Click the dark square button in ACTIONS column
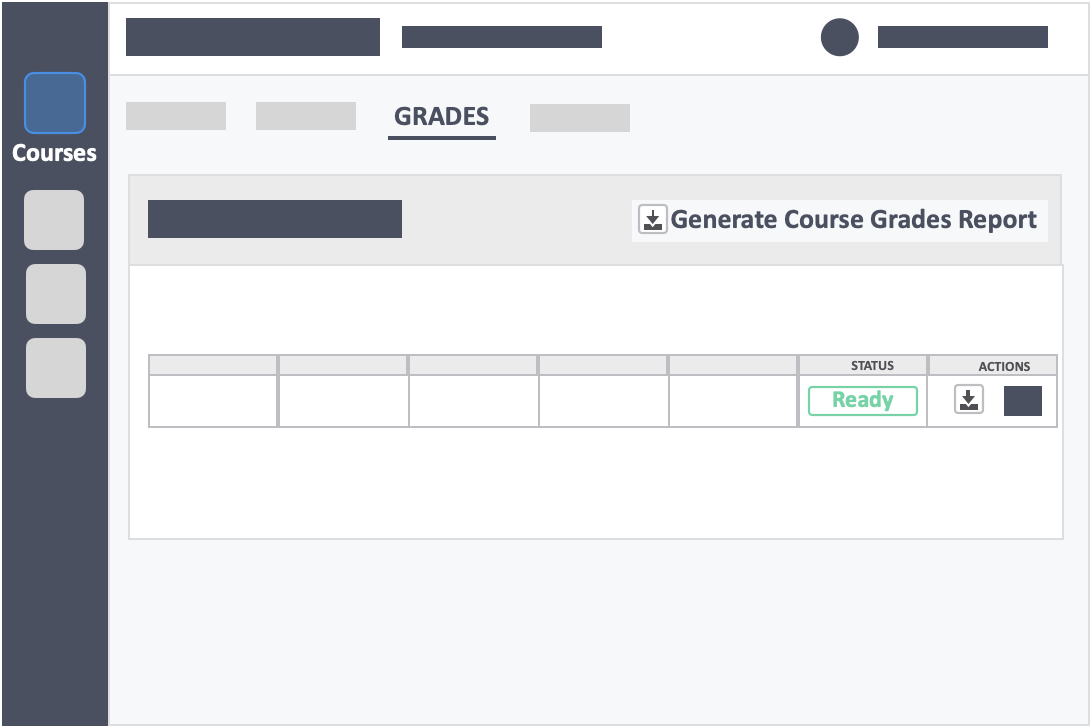 (1022, 401)
